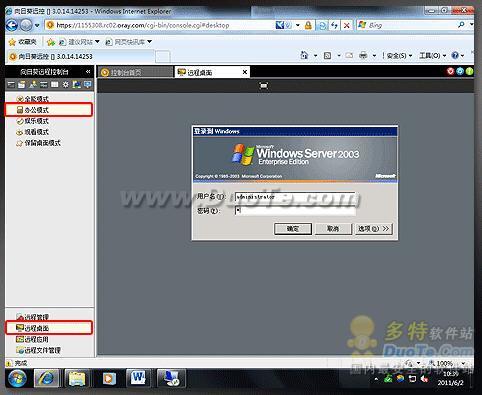This screenshot has height=395, width=482.
Task: Click the Stop red X icon
Action: coord(347,25)
